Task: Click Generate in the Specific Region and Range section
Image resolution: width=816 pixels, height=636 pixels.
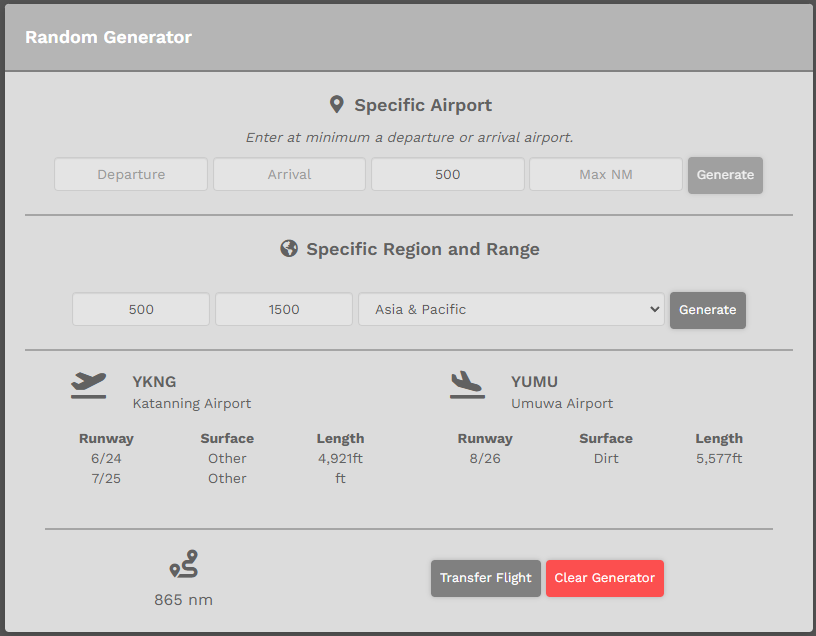Action: pyautogui.click(x=707, y=310)
